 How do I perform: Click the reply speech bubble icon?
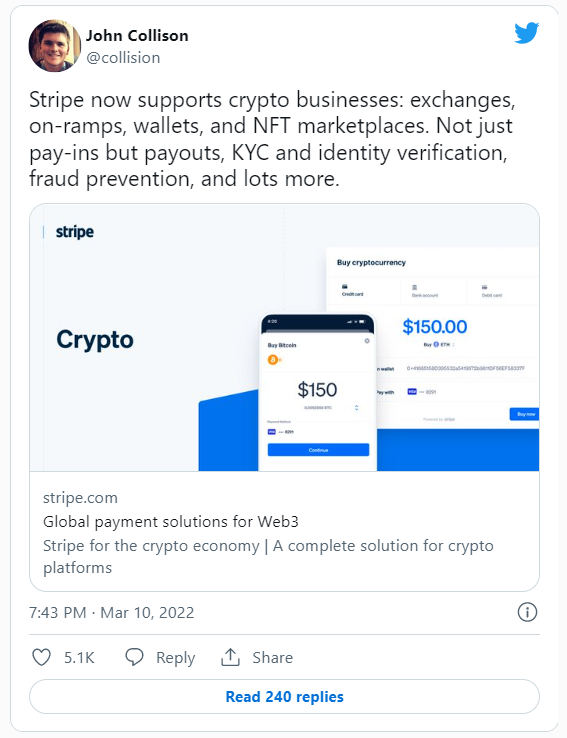point(134,657)
